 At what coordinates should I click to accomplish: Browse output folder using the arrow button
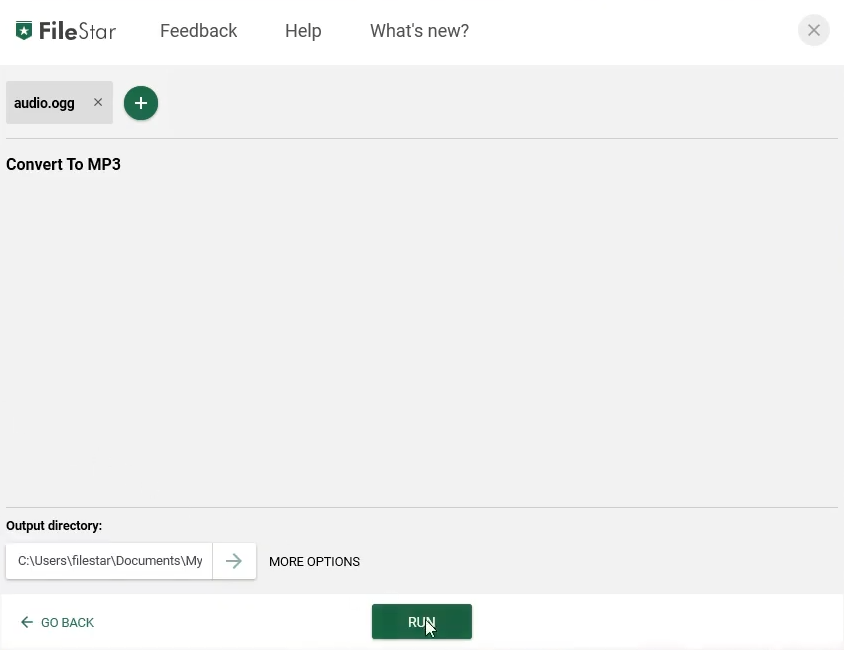coord(234,561)
